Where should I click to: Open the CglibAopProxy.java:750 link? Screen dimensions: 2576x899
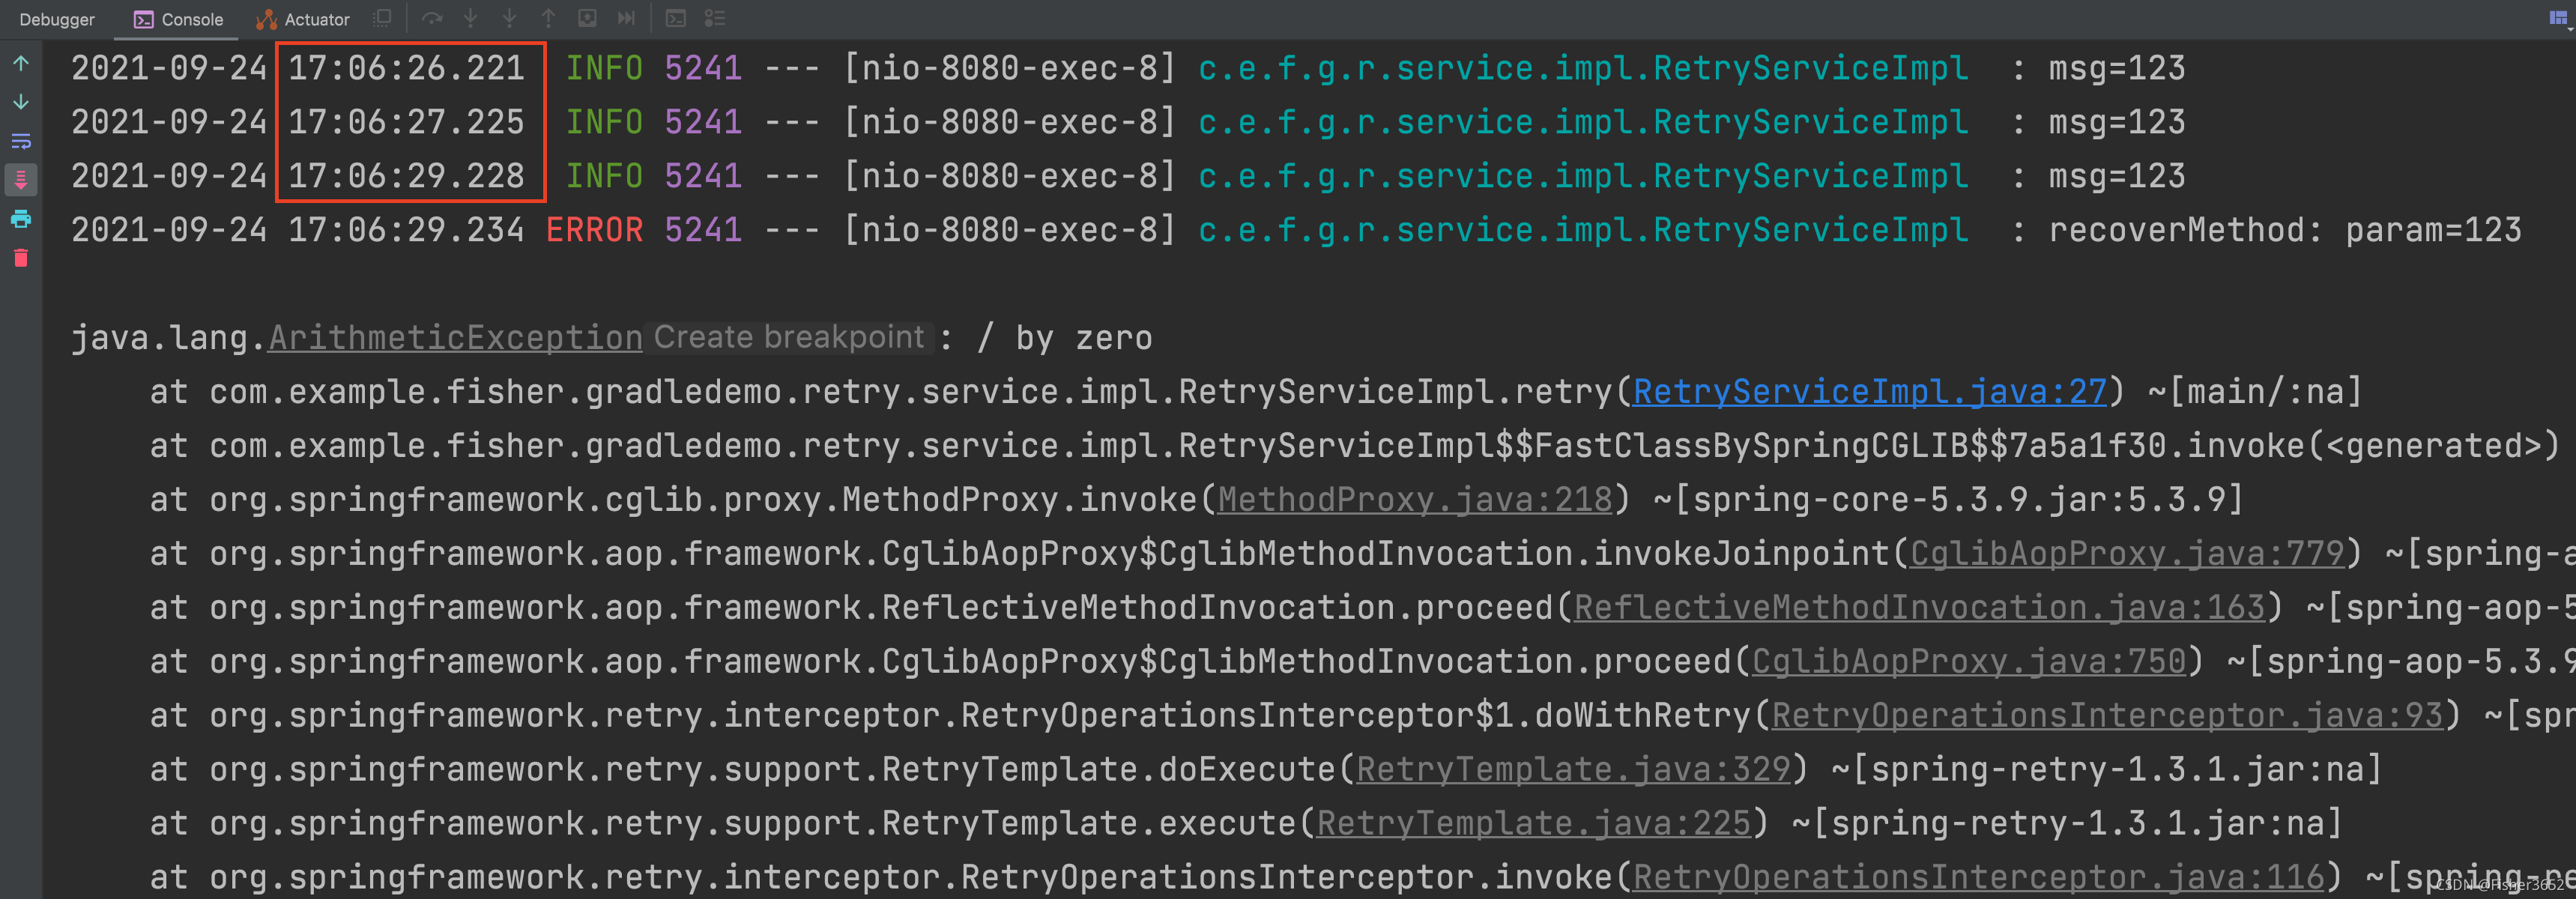click(x=1969, y=662)
